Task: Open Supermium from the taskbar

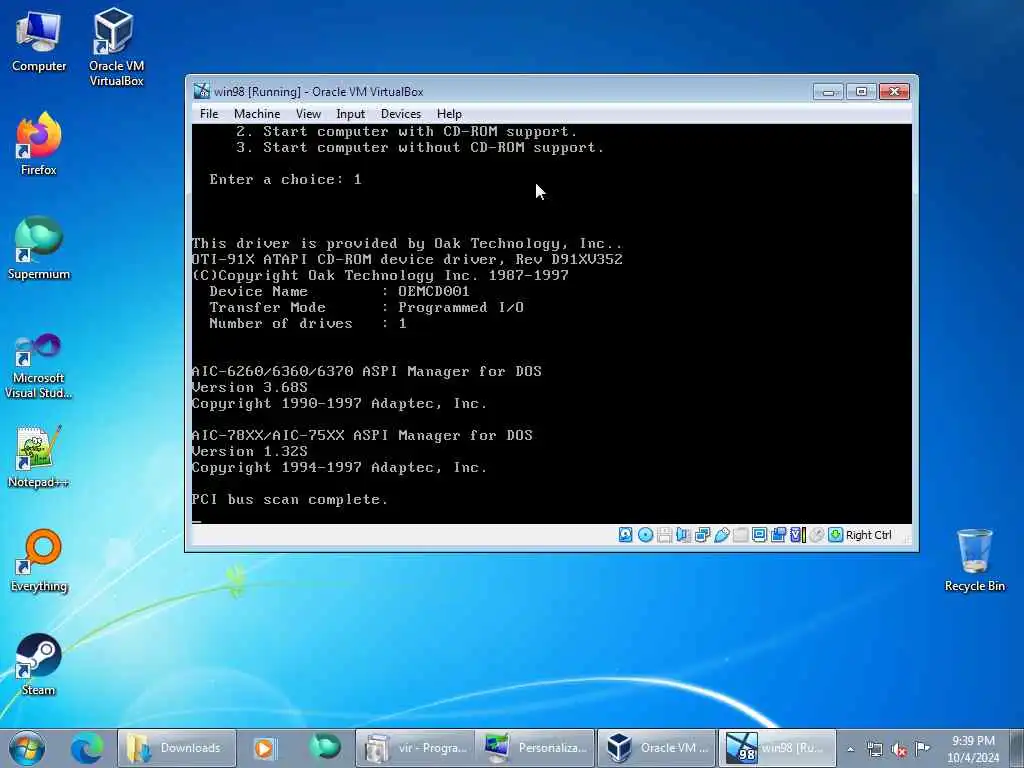Action: (x=325, y=748)
